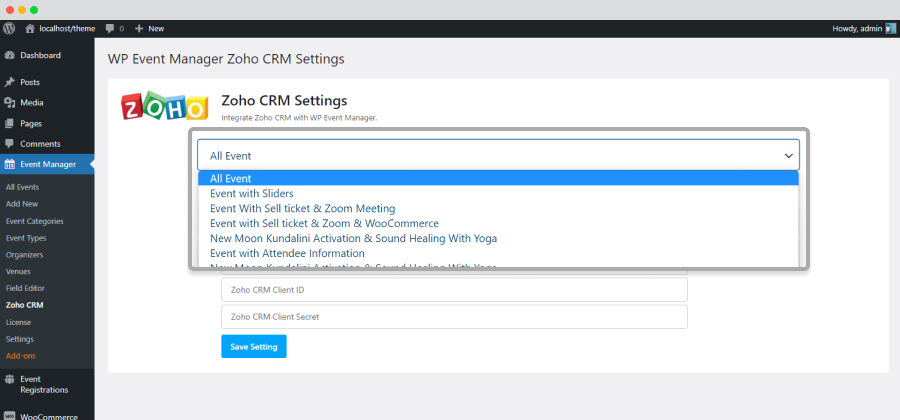Click the Dashboard gauge icon
This screenshot has height=420, width=900.
click(9, 56)
